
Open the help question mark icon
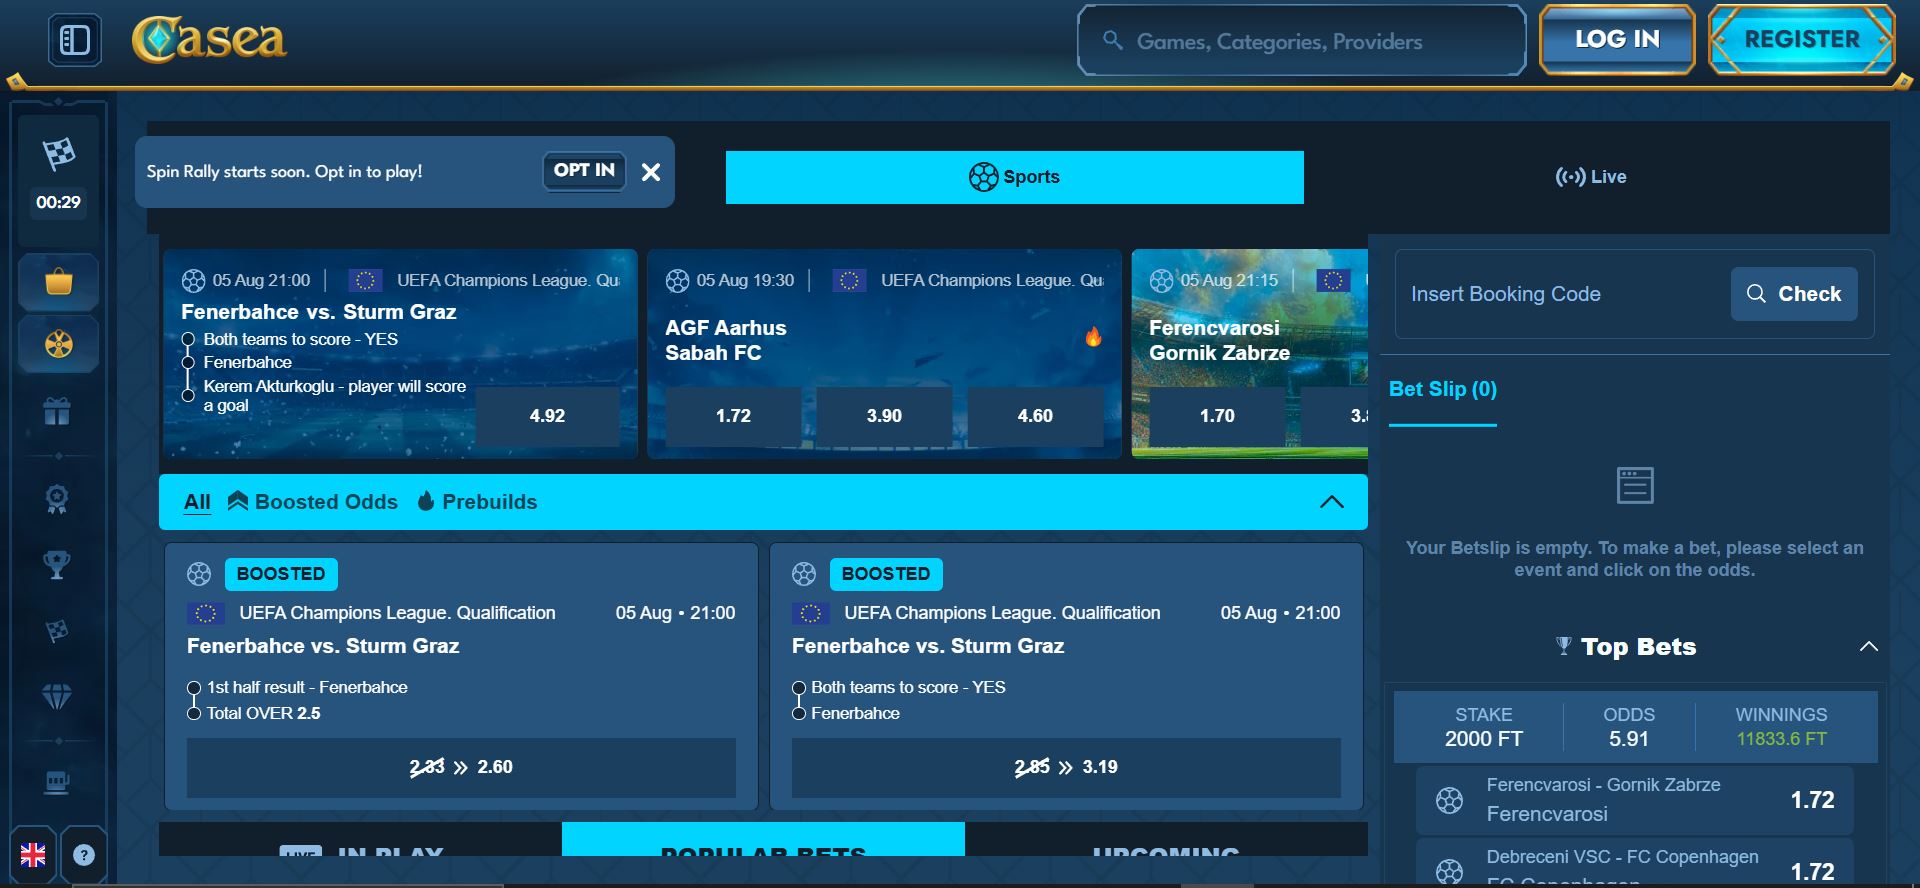click(x=84, y=855)
